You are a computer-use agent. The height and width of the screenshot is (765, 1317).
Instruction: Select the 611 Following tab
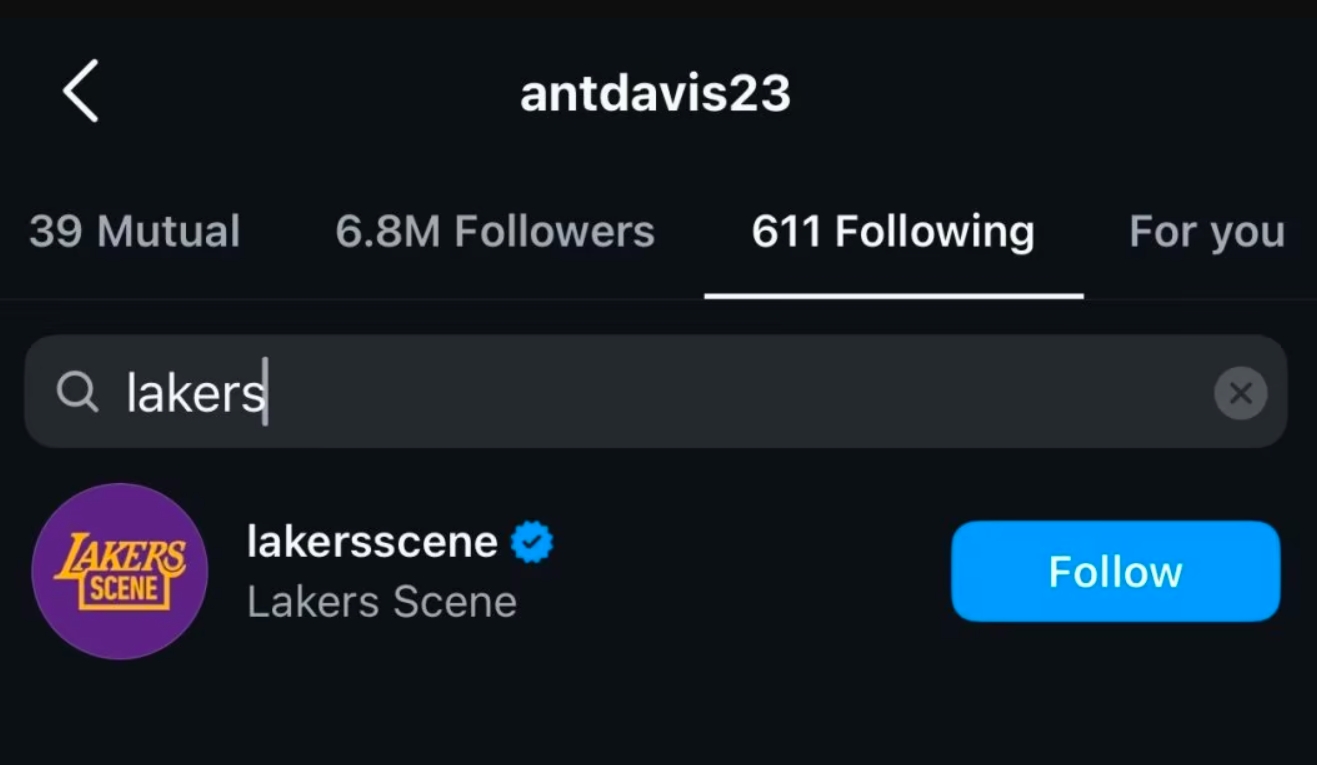[893, 232]
